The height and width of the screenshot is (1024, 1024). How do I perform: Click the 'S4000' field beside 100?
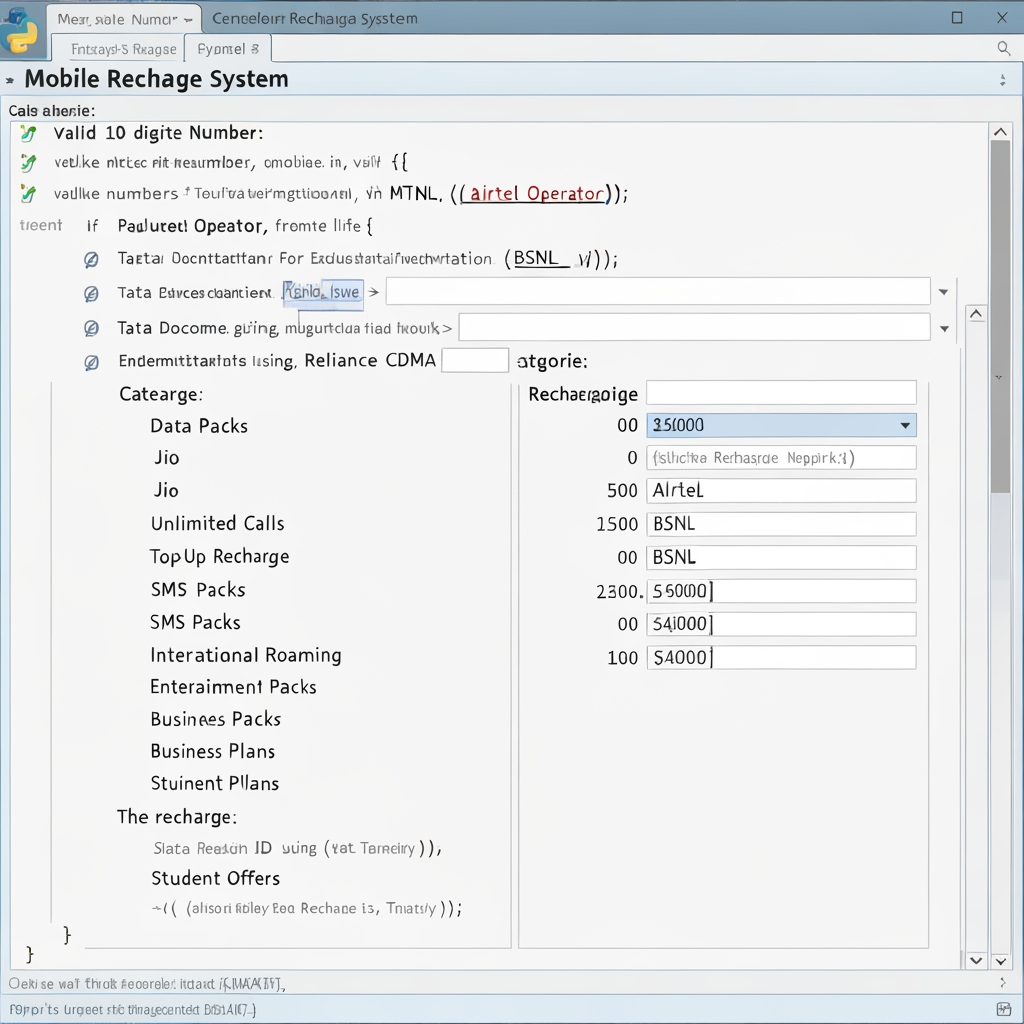781,658
